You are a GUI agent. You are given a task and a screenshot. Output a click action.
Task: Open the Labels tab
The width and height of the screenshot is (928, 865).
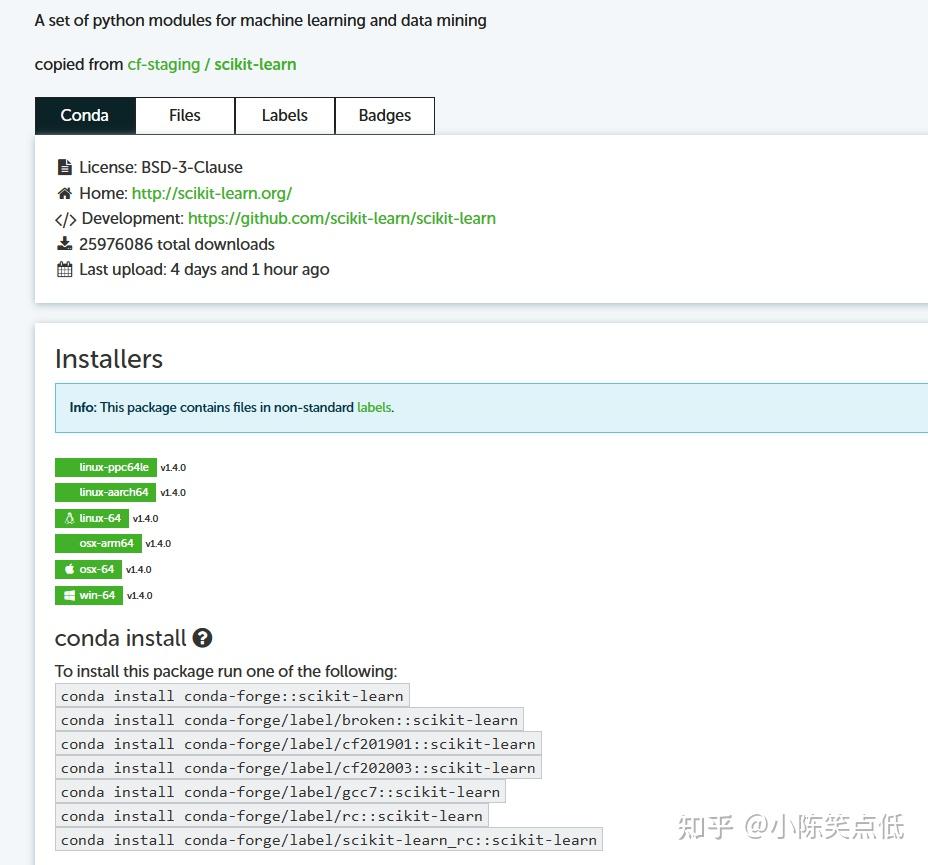pyautogui.click(x=285, y=115)
